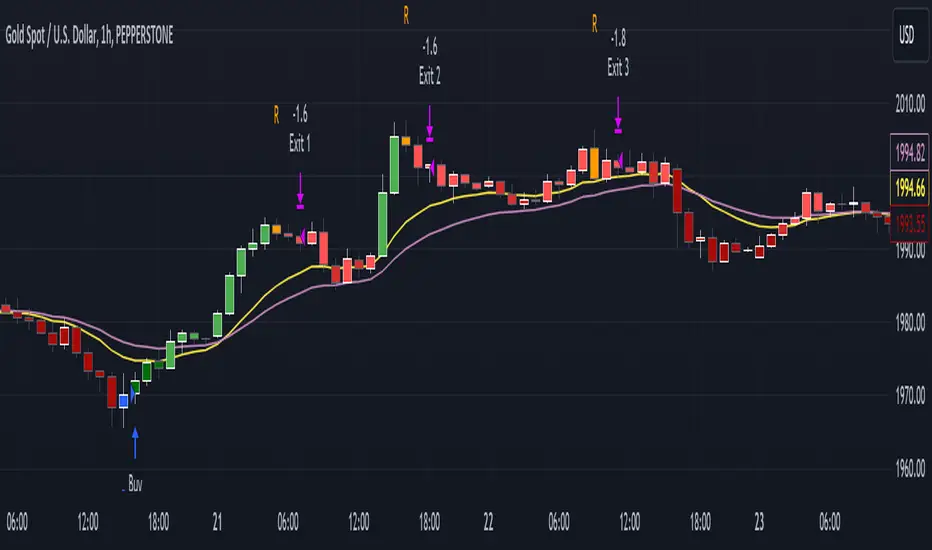Image resolution: width=932 pixels, height=550 pixels.
Task: Select the Buy label below the blue arrow
Action: 135,484
